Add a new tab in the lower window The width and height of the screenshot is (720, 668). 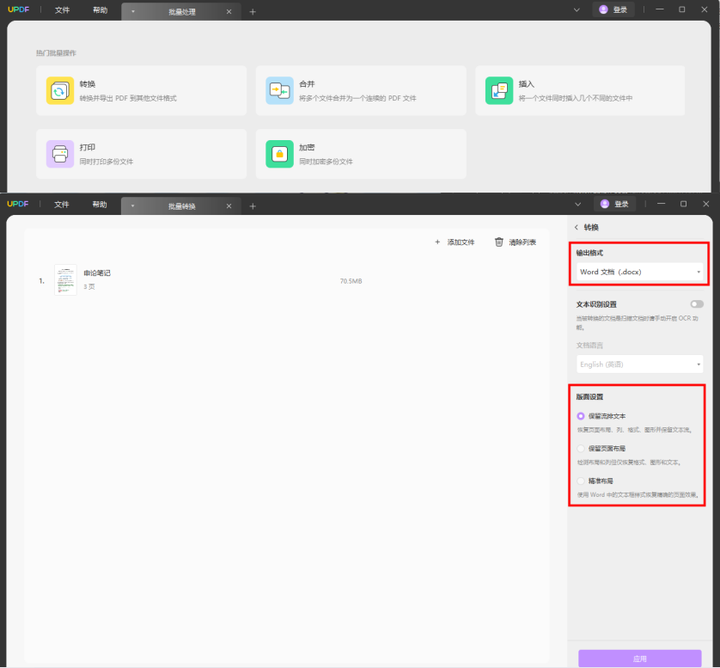pyautogui.click(x=253, y=206)
